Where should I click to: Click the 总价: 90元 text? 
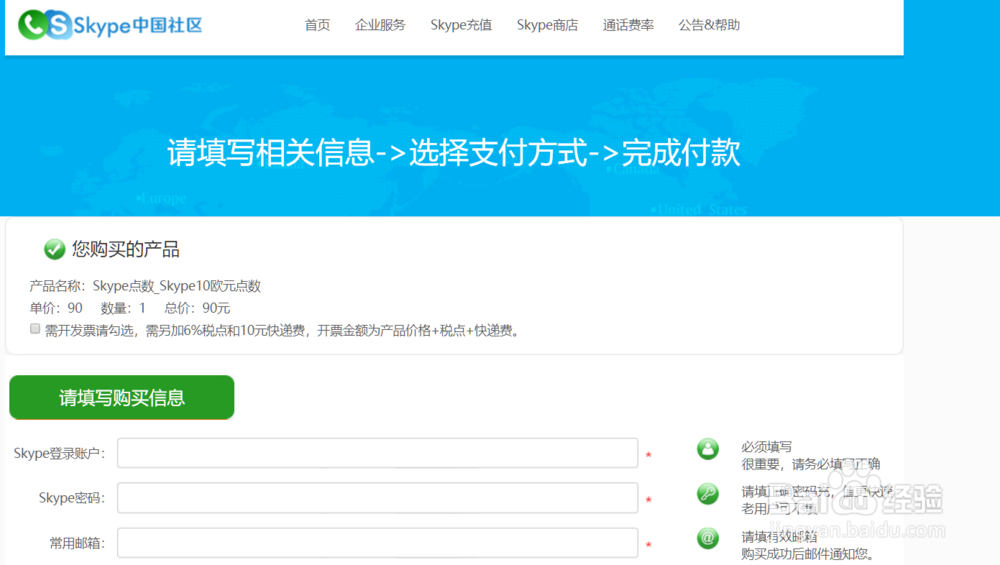(x=197, y=308)
